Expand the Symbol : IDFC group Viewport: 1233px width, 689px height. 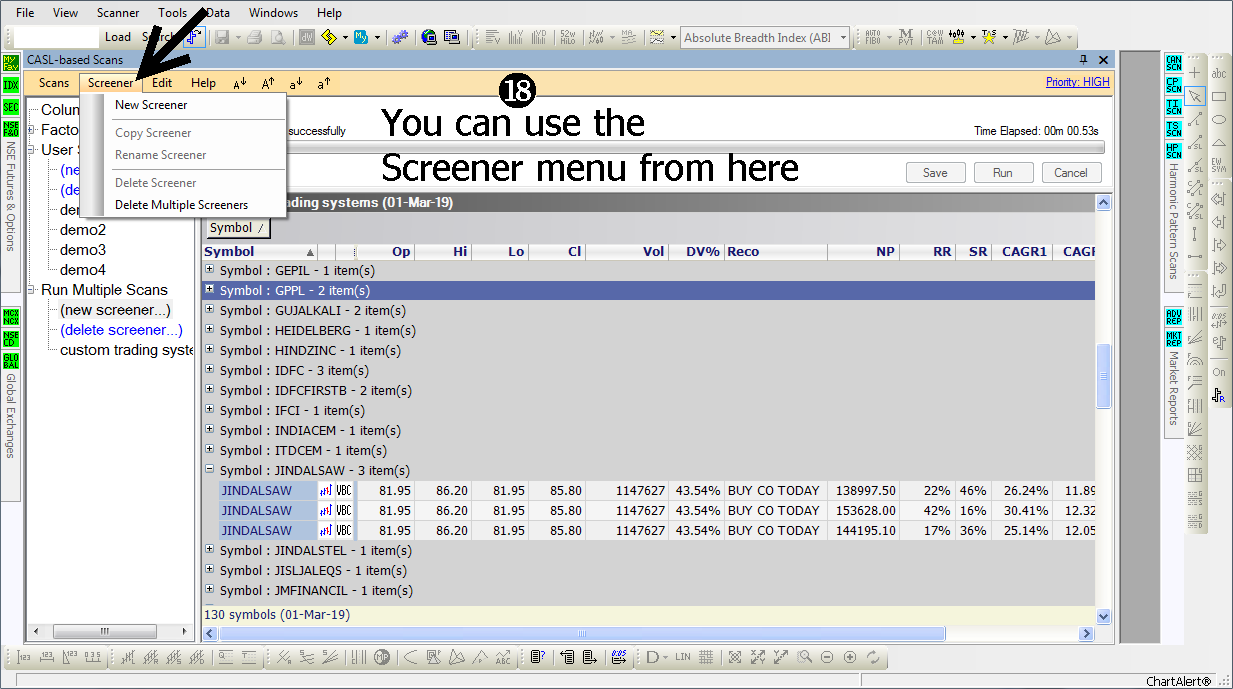coord(209,370)
